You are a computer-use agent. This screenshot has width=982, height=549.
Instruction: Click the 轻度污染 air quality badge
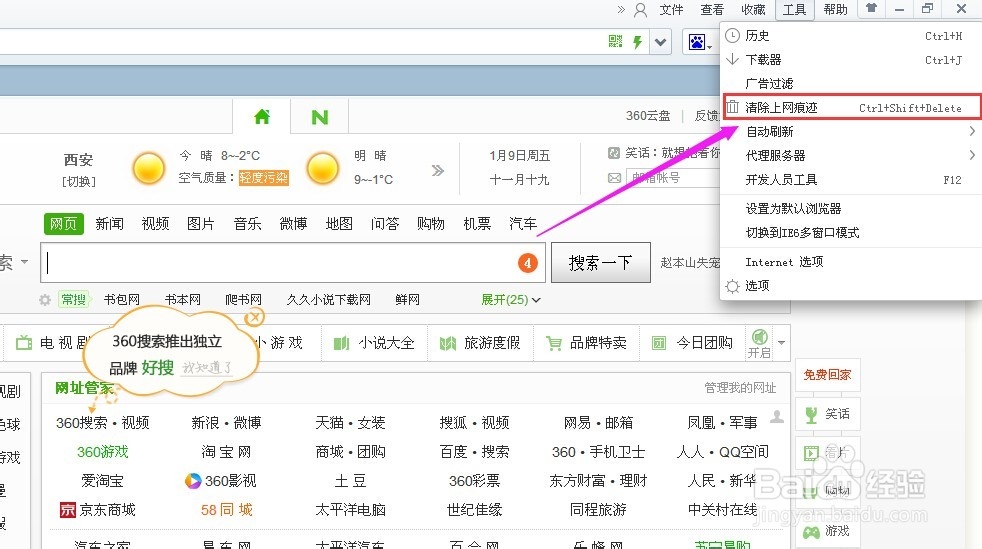(x=264, y=178)
